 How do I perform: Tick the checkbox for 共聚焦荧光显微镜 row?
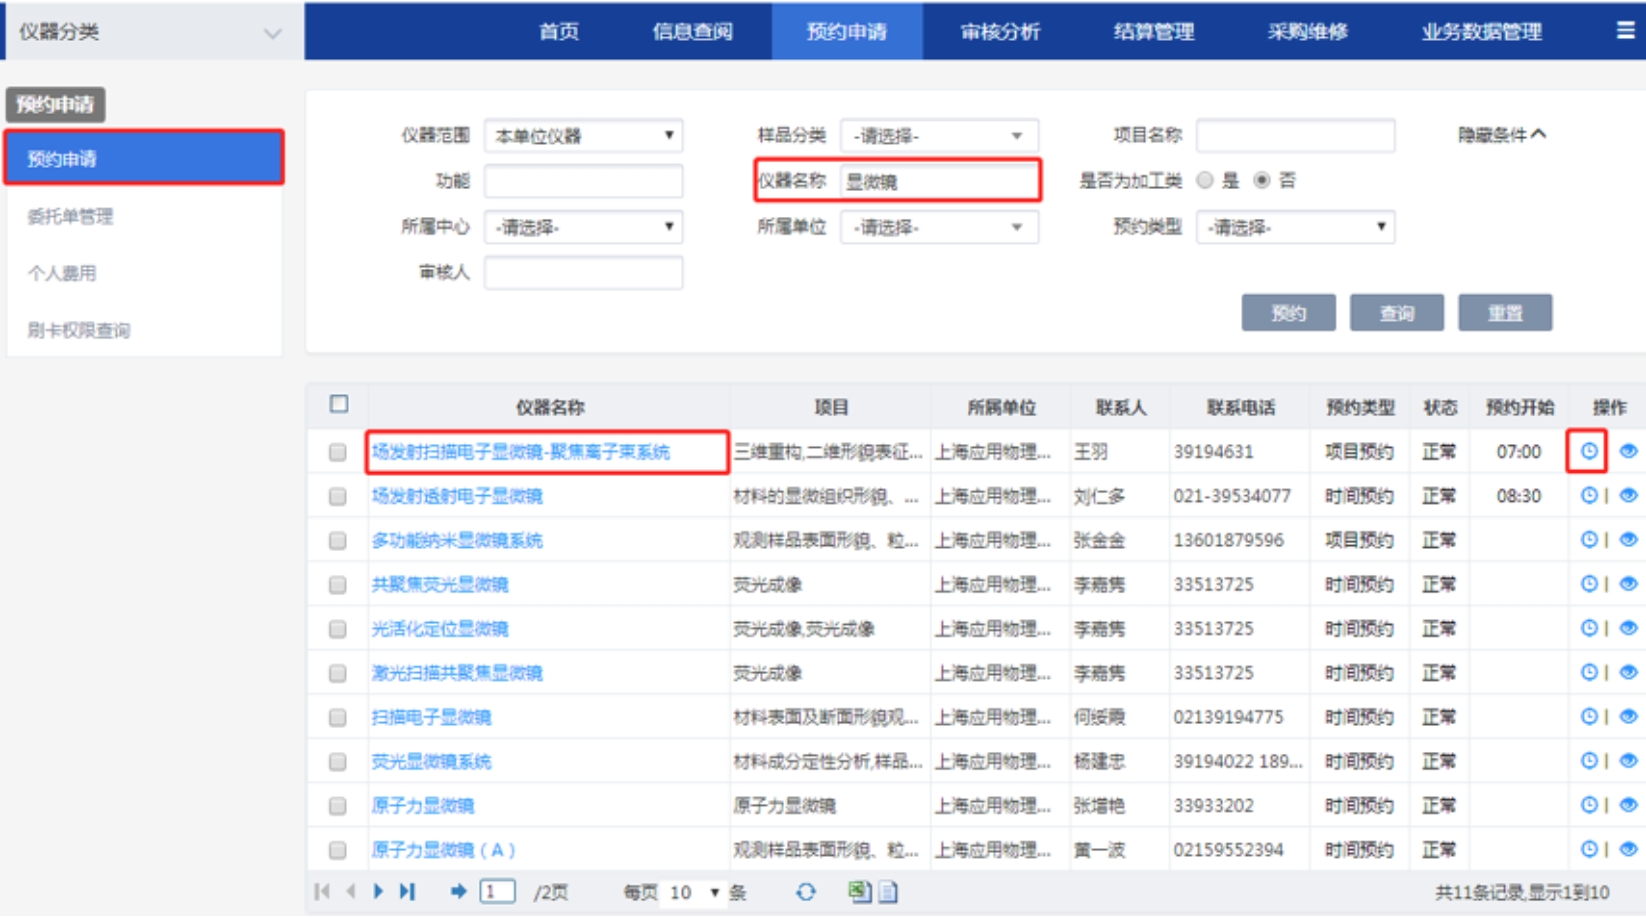tap(338, 584)
